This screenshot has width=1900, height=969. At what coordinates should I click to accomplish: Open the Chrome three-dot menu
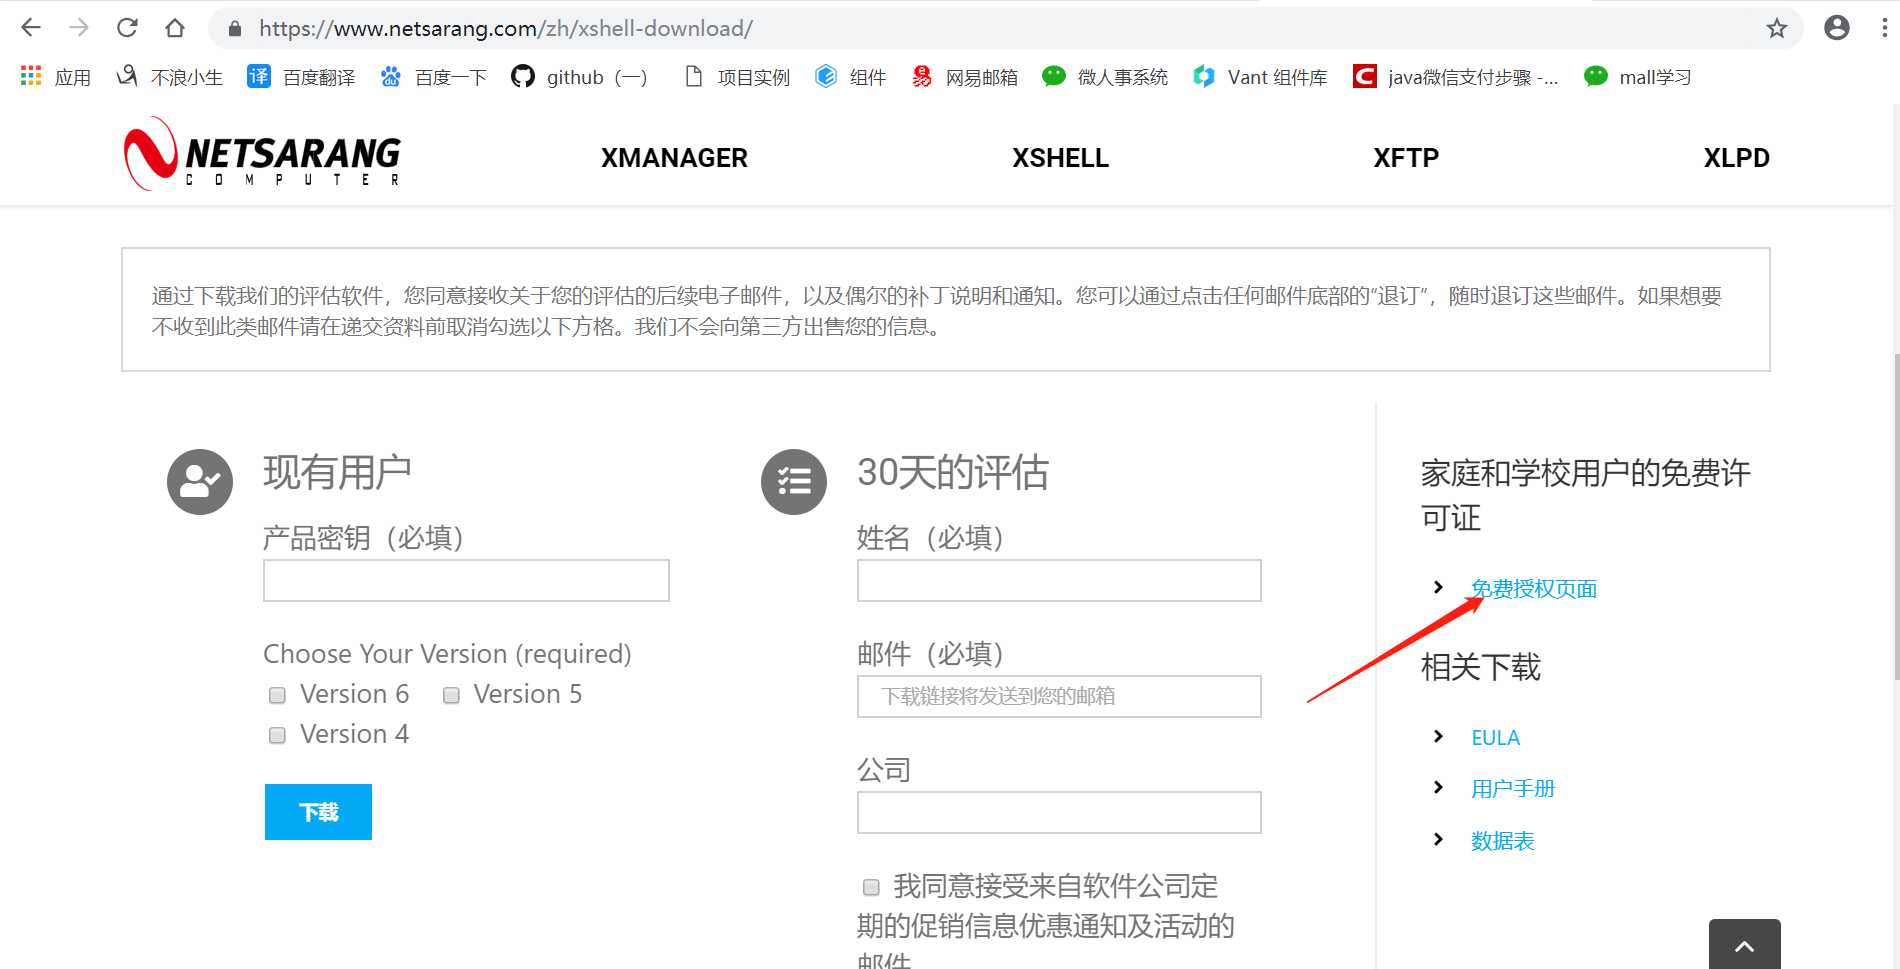(1885, 28)
